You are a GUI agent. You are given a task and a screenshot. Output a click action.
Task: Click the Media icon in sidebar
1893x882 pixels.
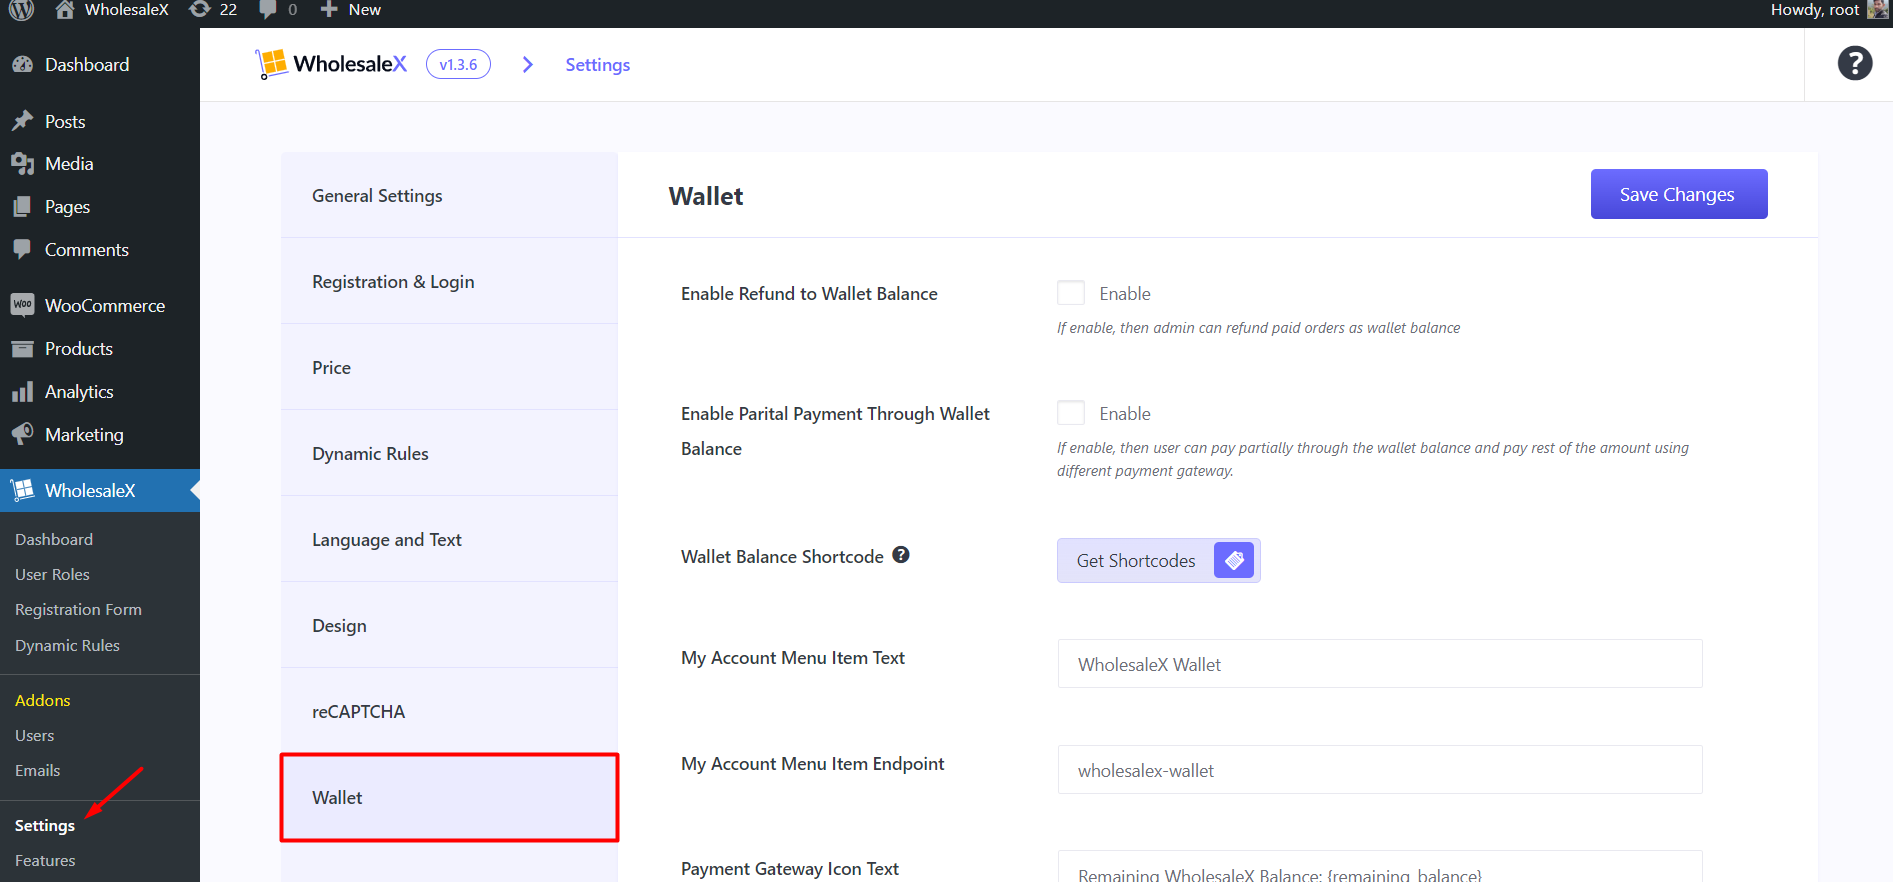(x=23, y=164)
